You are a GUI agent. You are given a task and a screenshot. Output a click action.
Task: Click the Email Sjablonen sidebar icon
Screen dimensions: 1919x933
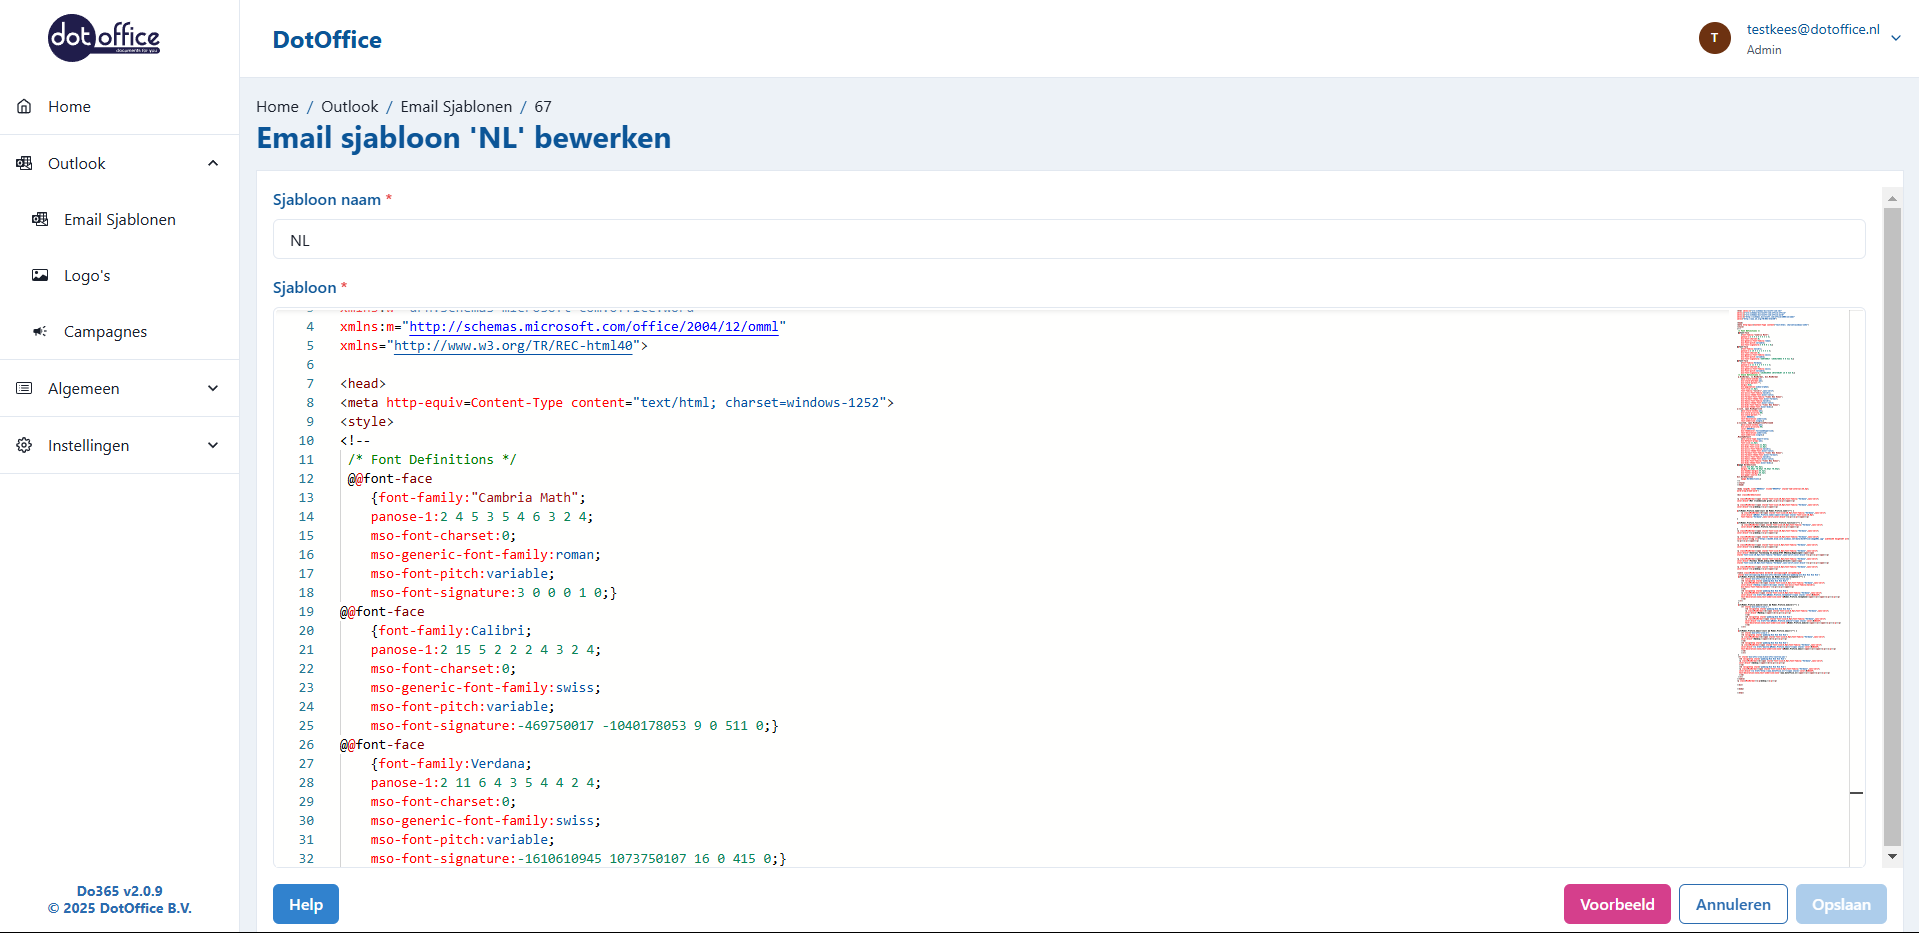click(40, 219)
